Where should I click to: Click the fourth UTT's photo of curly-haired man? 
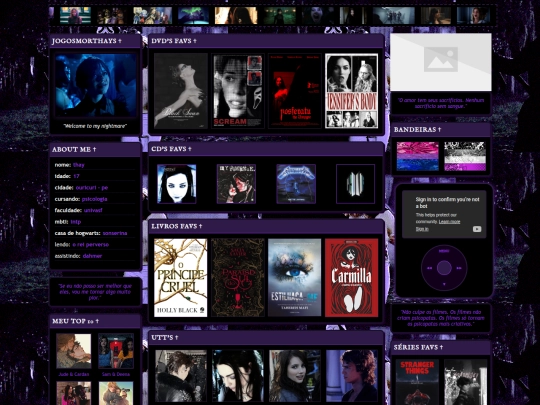(x=351, y=376)
